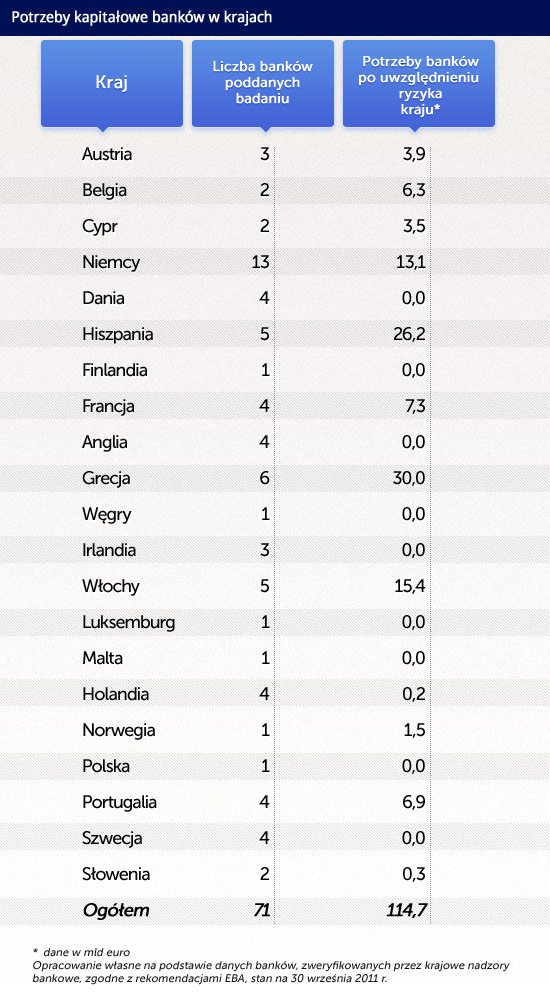Click the total value 114,7
550x998 pixels.
[406, 911]
